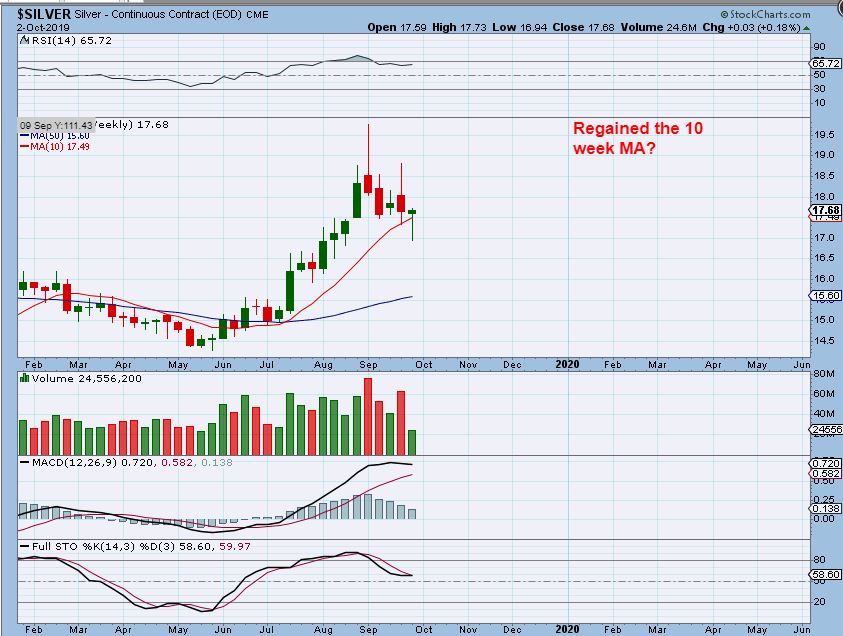Click the last green volume bar near Oct

click(x=412, y=442)
